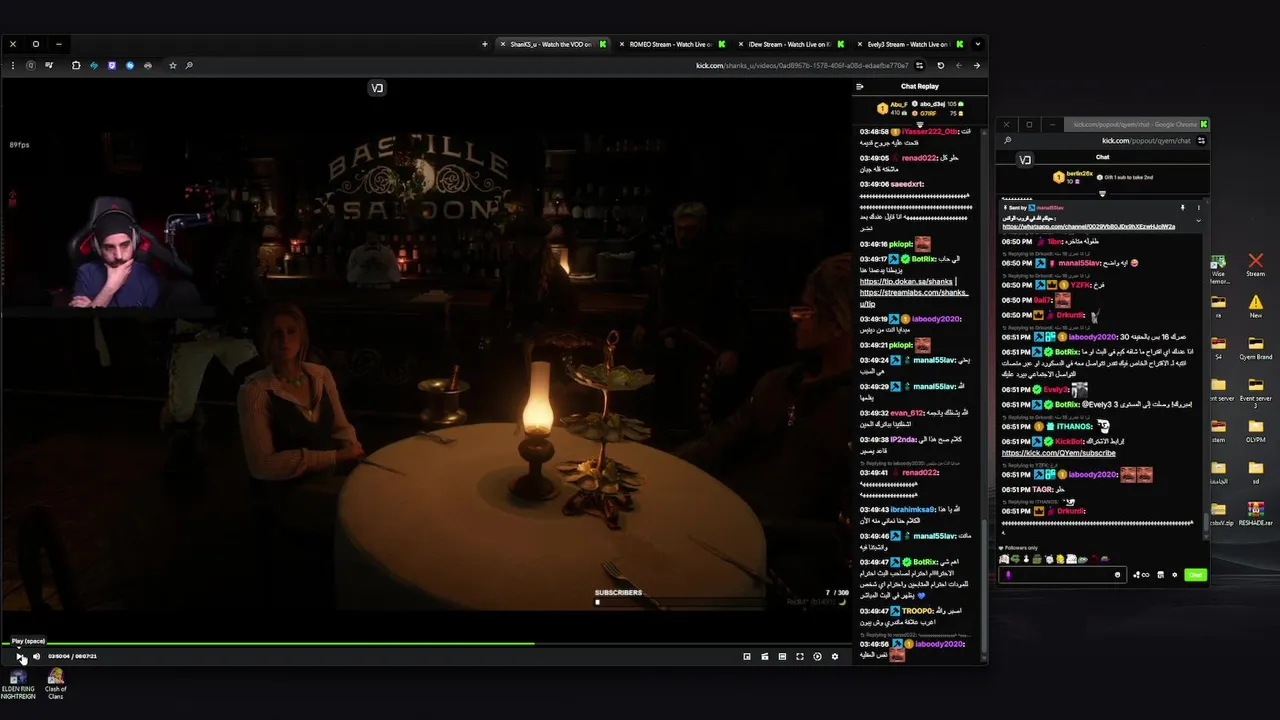
Task: Click the teal arrow extension icon
Action: click(x=94, y=66)
